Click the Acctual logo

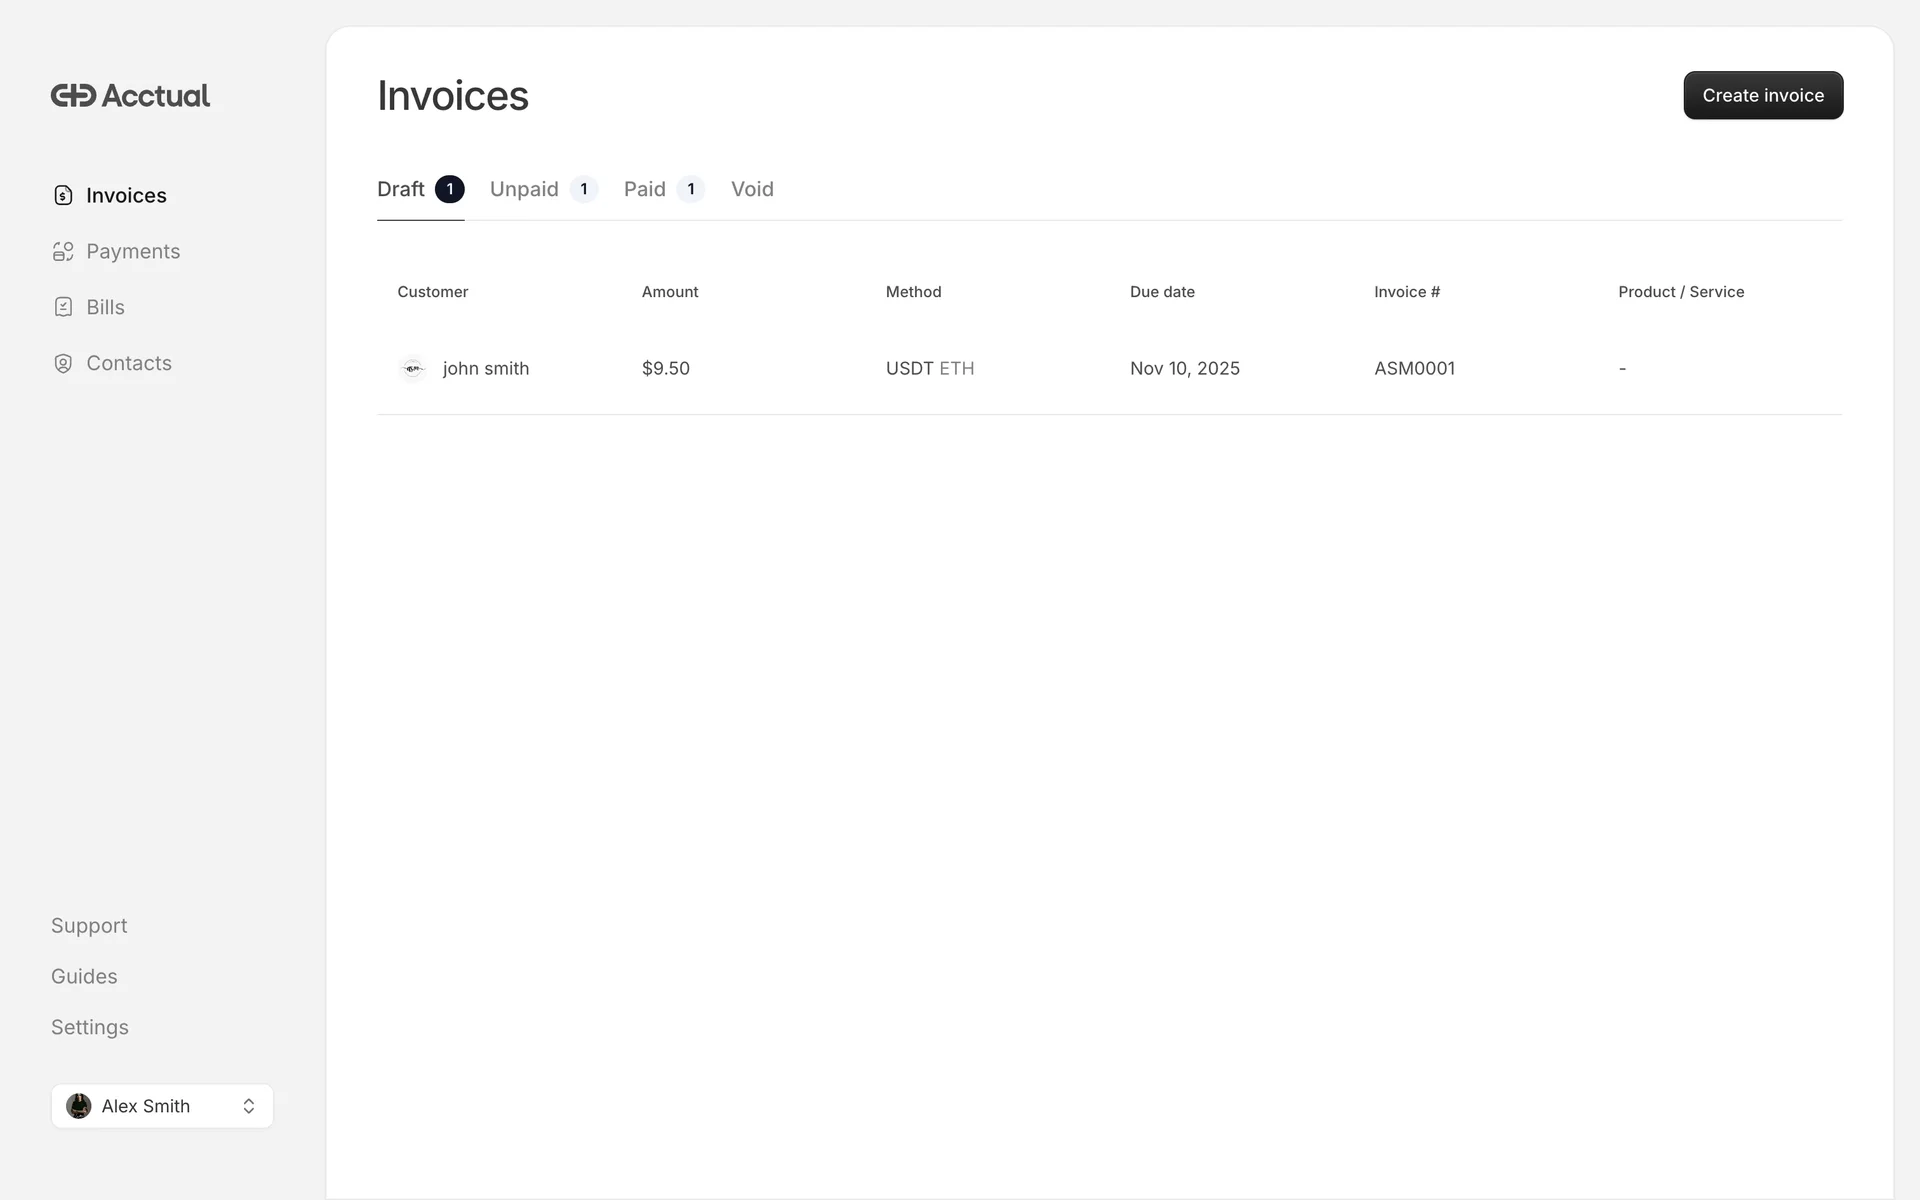click(130, 95)
